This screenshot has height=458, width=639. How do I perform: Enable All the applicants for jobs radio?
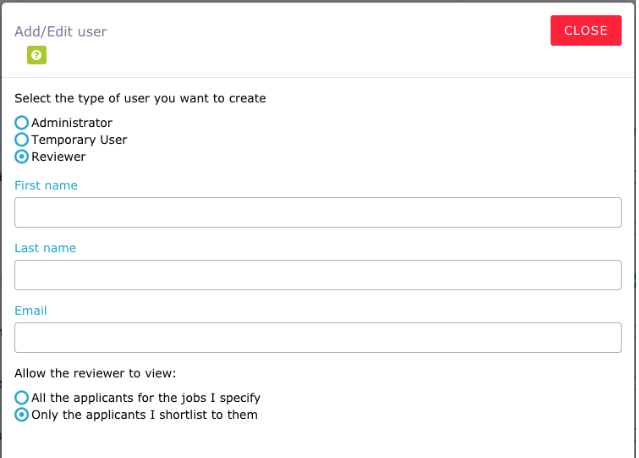22,398
